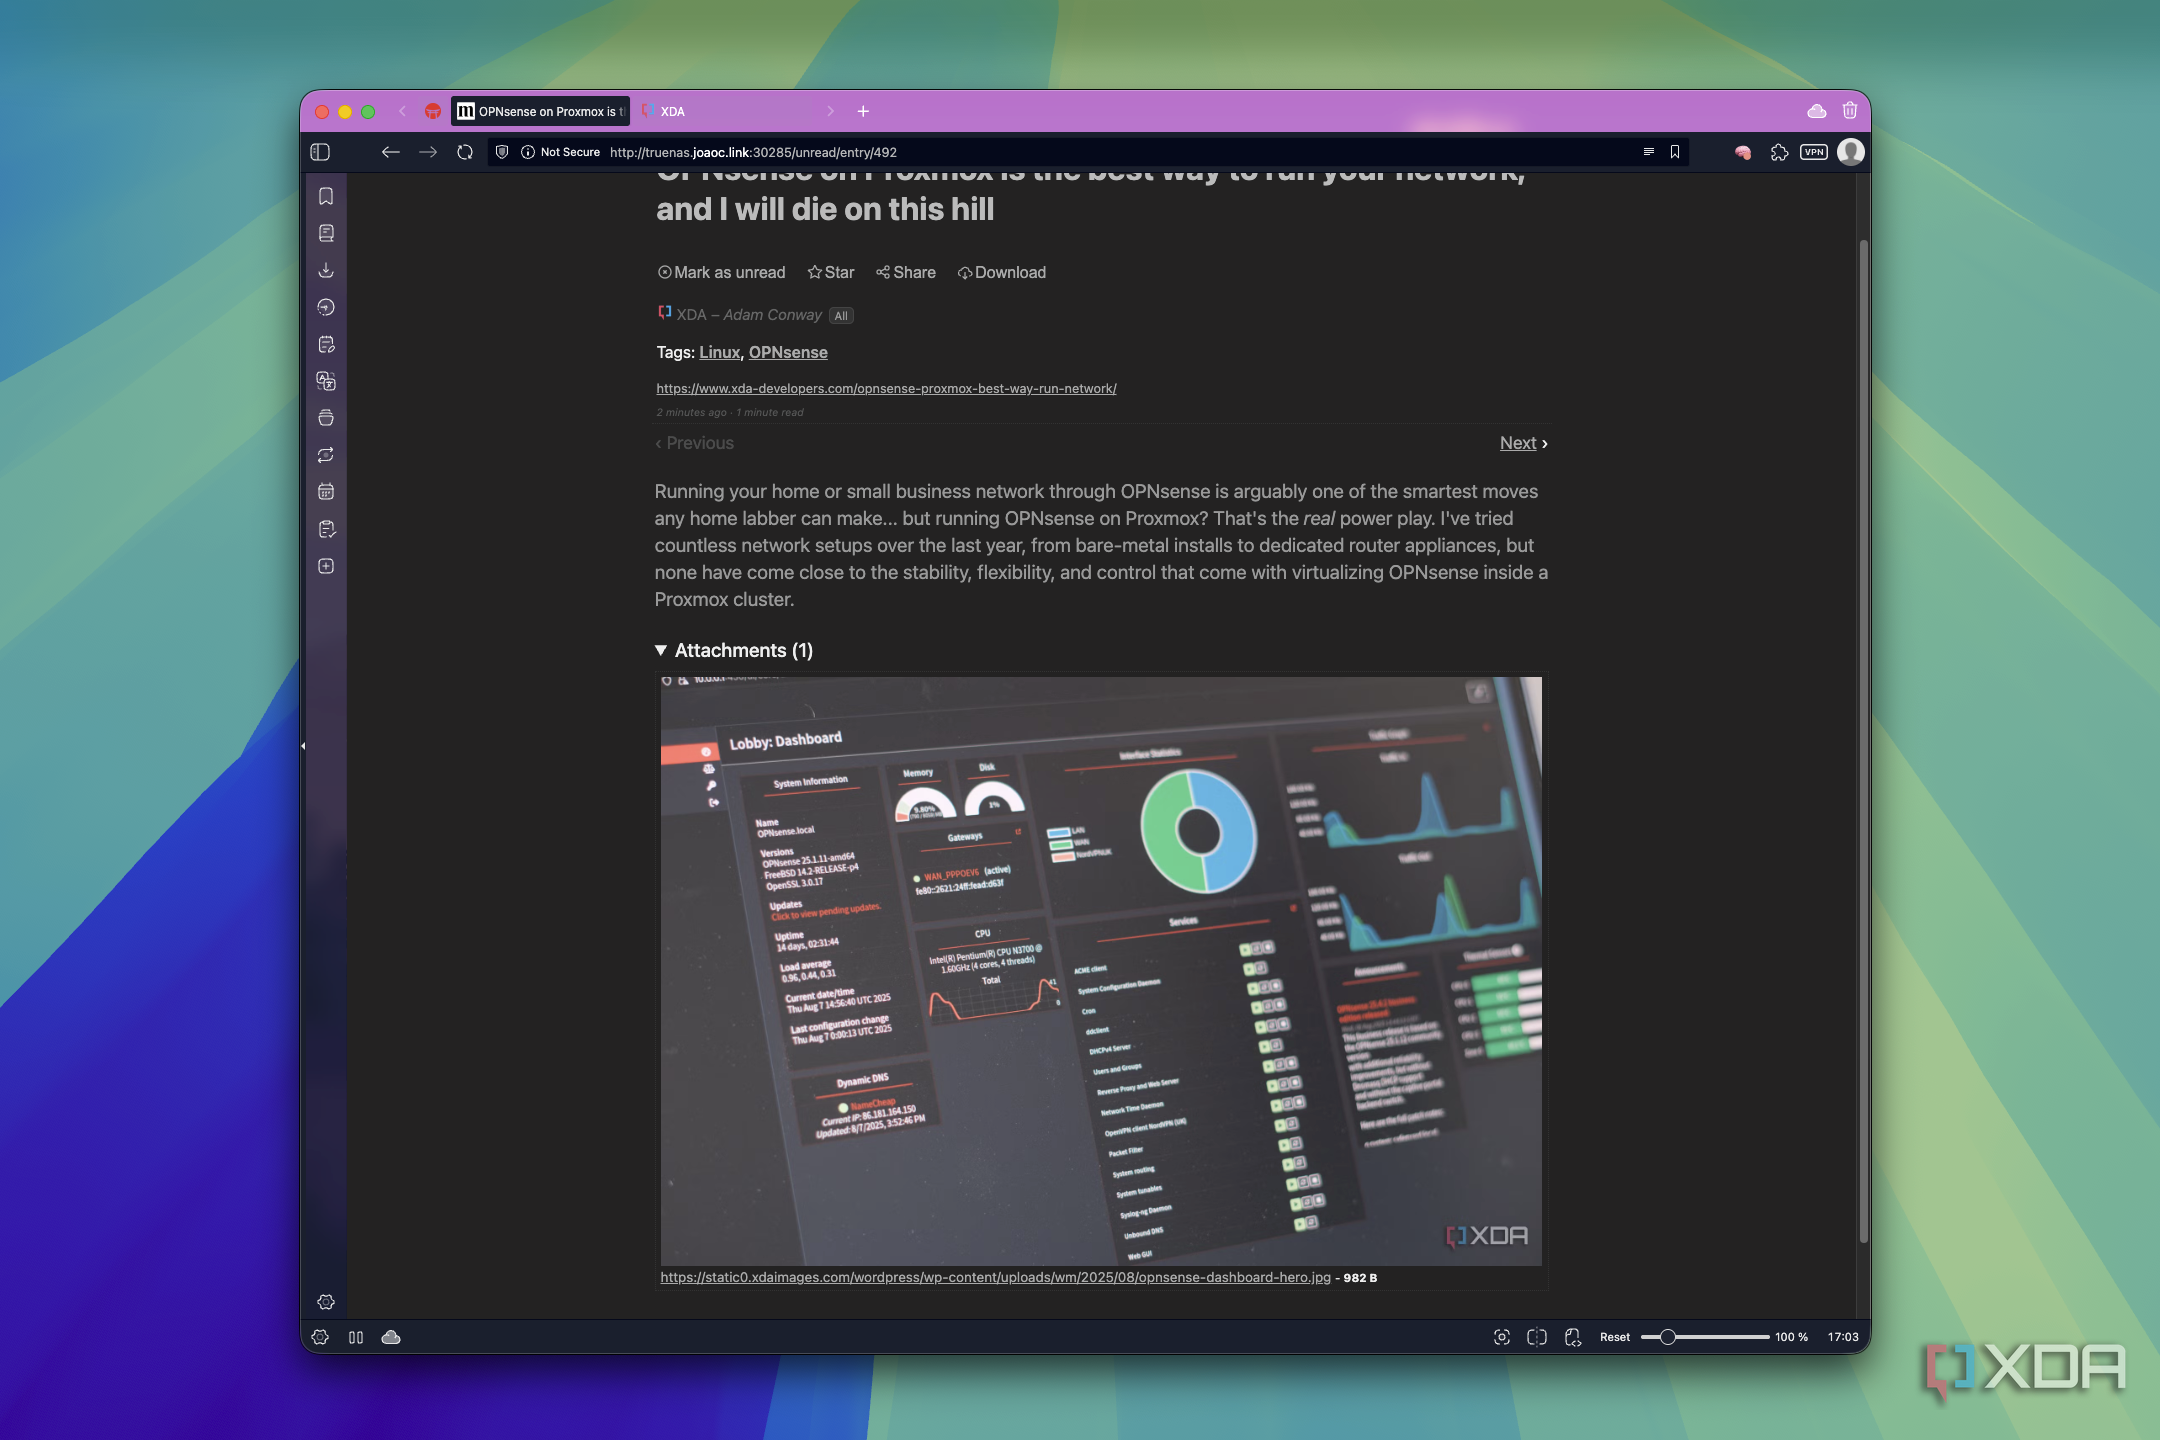Open the bookmarks panel in the sidebar
This screenshot has height=1440, width=2160.
coord(326,196)
